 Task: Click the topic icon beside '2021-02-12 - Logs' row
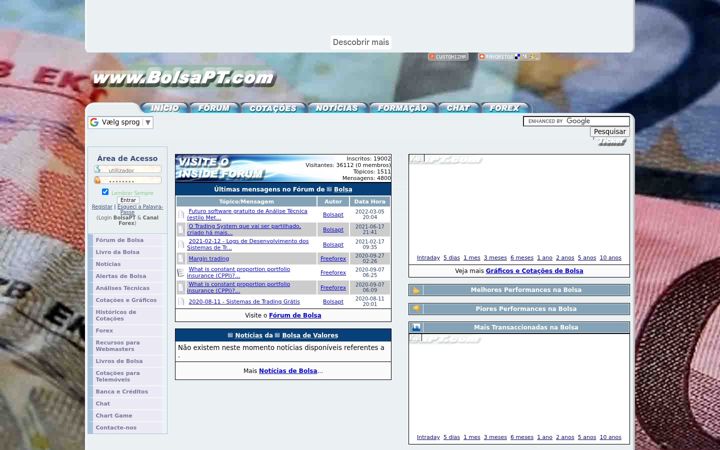pos(181,244)
